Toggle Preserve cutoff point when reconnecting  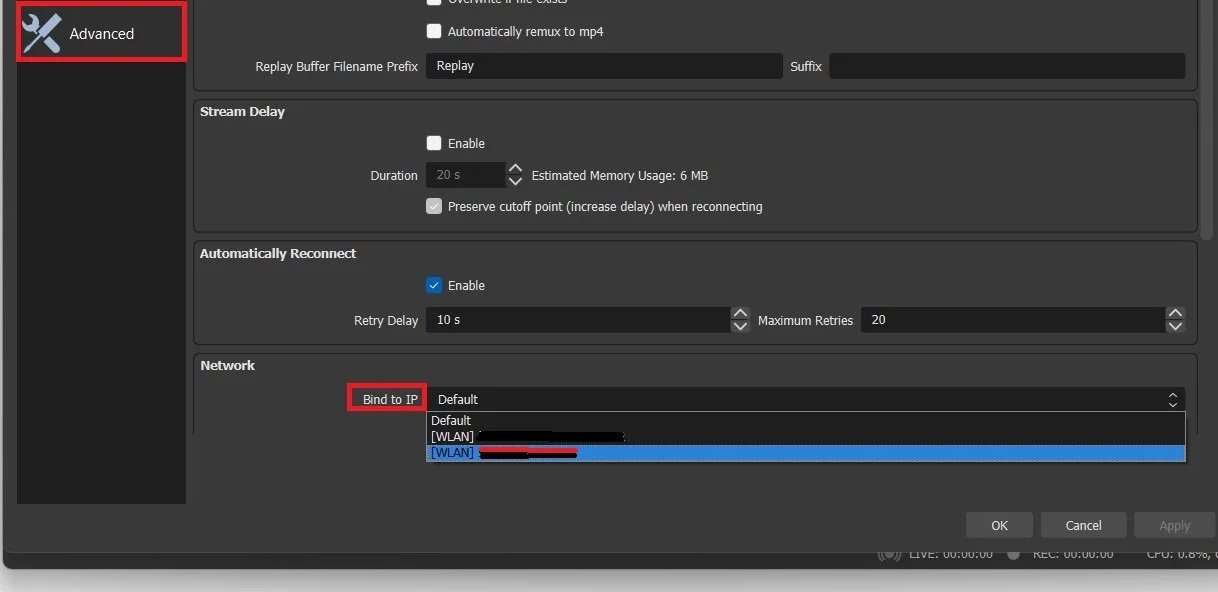(434, 206)
